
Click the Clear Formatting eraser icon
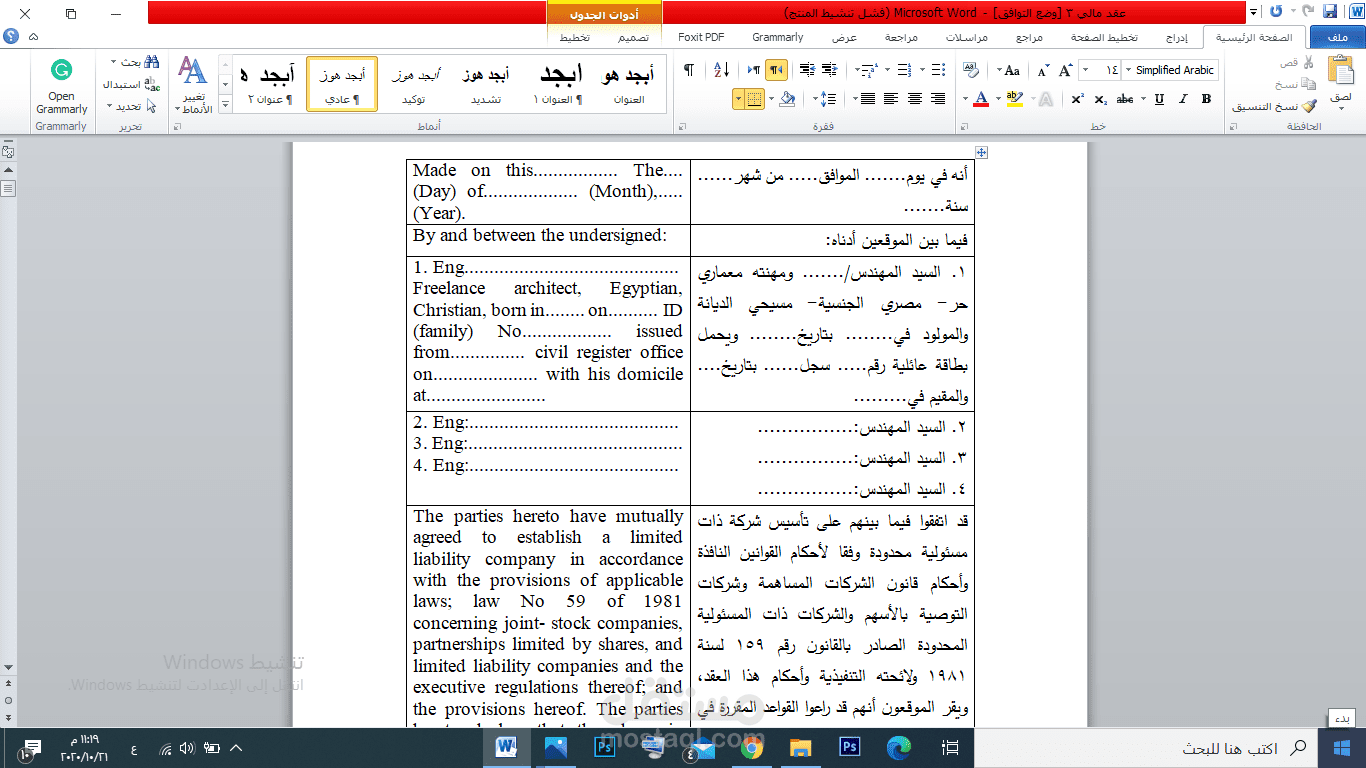pyautogui.click(x=972, y=70)
